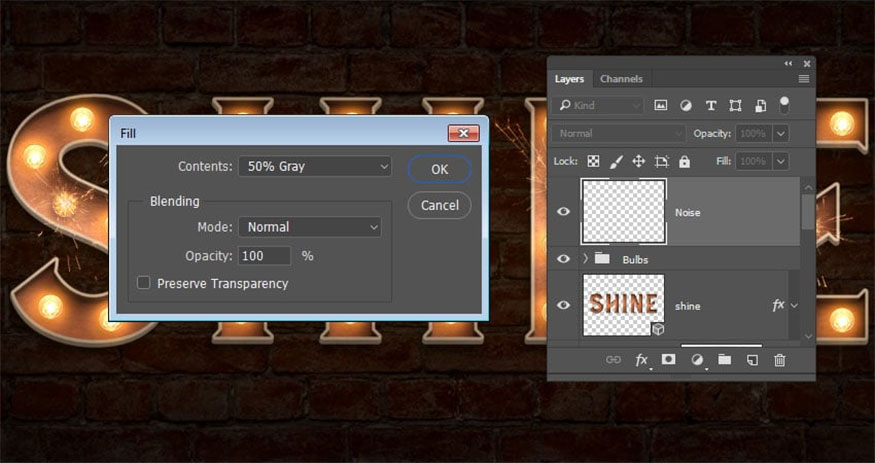Image resolution: width=875 pixels, height=463 pixels.
Task: Lock transparent pixels icon
Action: pos(593,161)
